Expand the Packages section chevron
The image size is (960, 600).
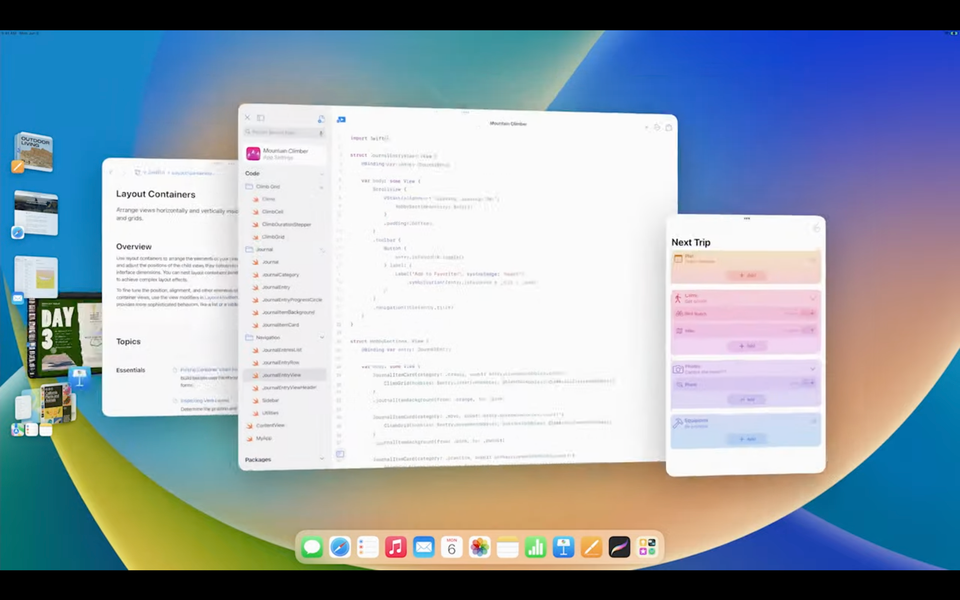(321, 459)
